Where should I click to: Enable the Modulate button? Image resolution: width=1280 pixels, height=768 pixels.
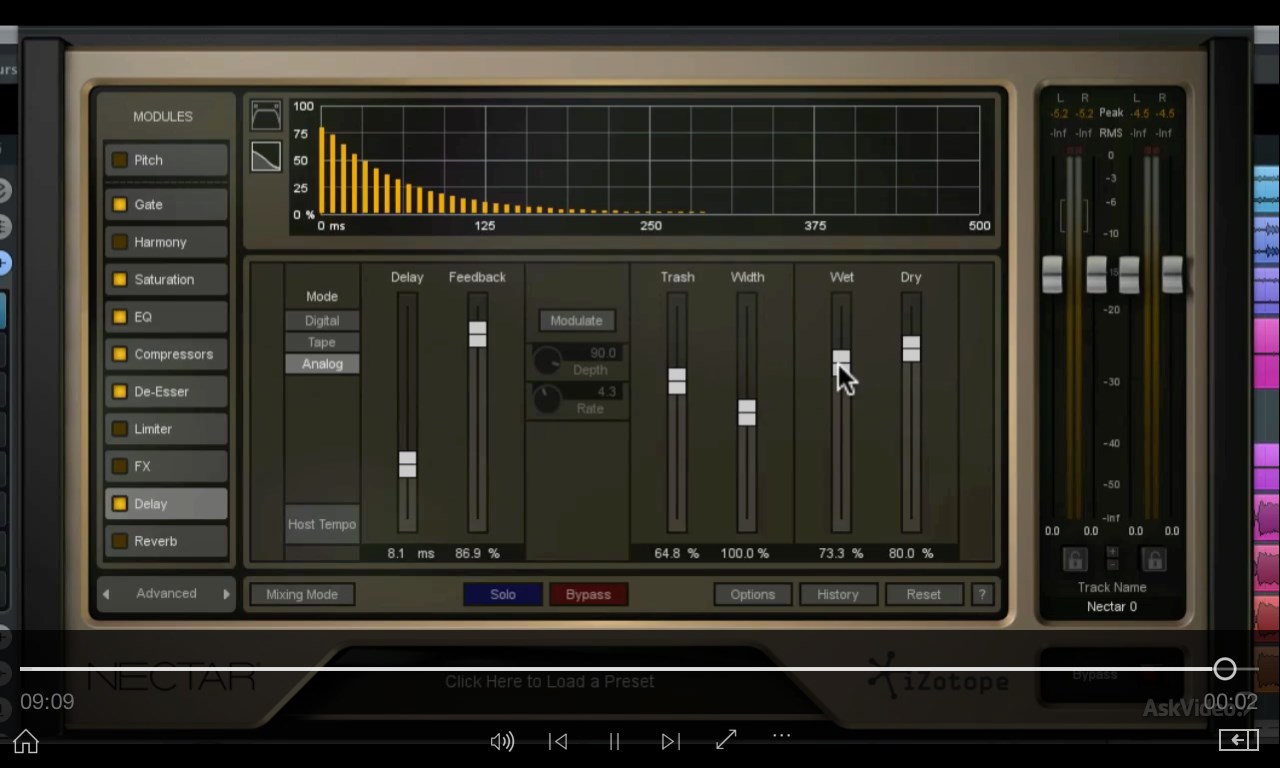tap(576, 321)
